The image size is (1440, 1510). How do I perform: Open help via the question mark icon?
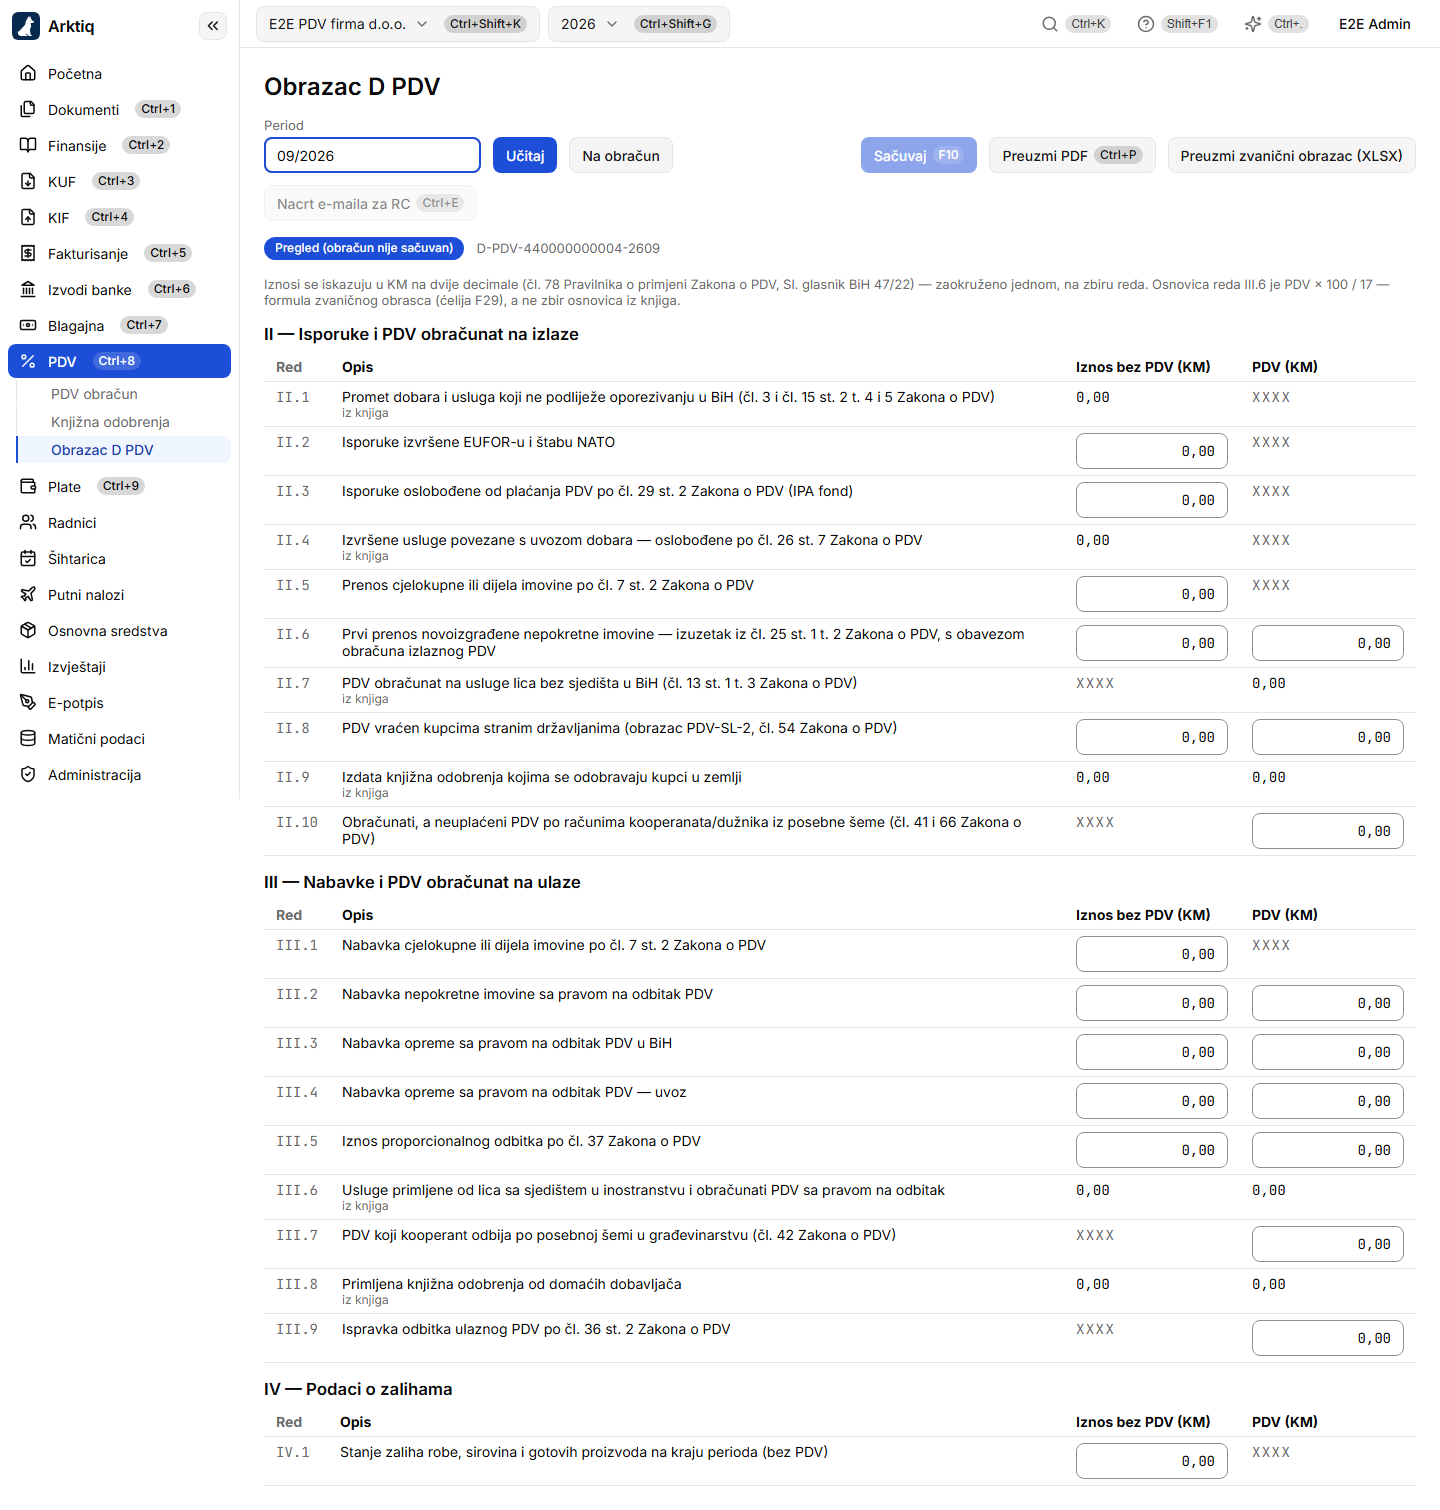(x=1146, y=24)
